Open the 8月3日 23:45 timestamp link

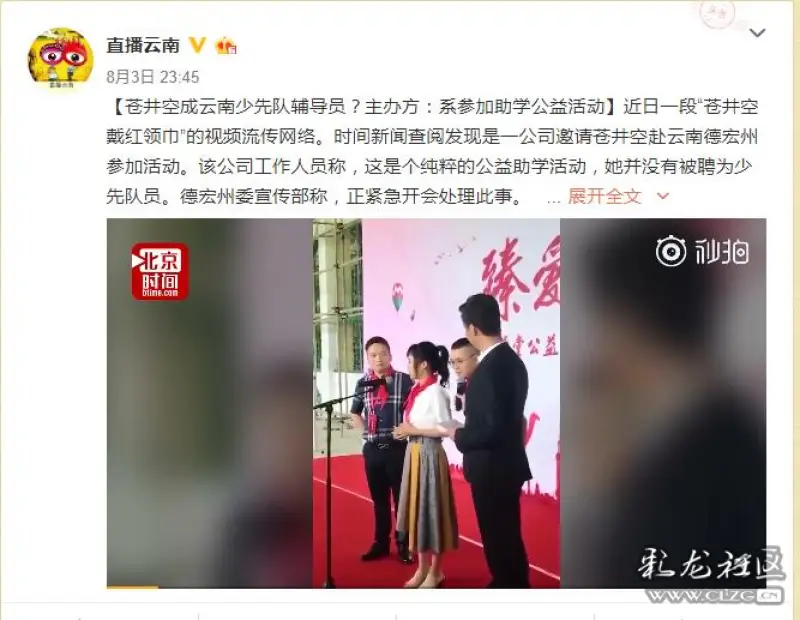[153, 77]
